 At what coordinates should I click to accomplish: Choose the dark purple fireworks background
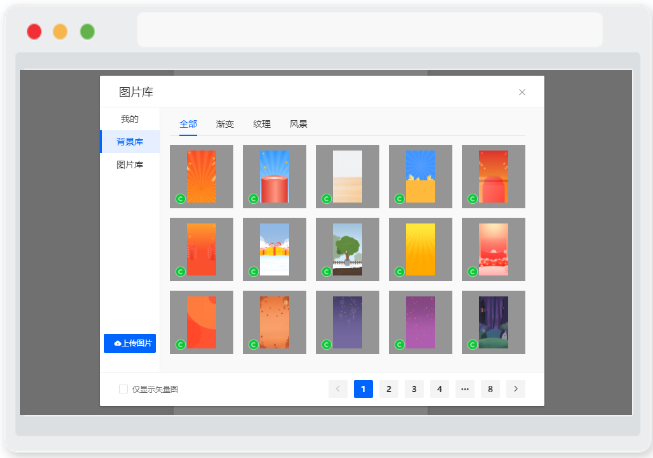click(x=347, y=322)
